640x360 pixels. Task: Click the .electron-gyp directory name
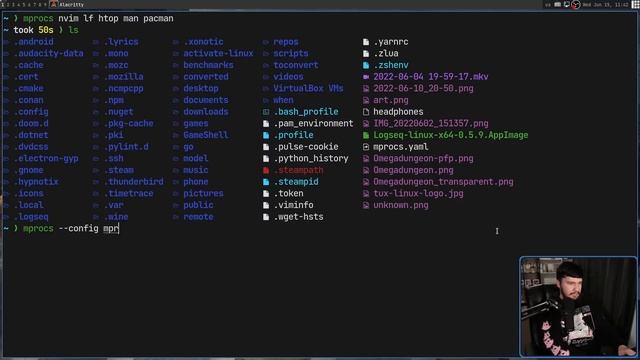pos(46,159)
